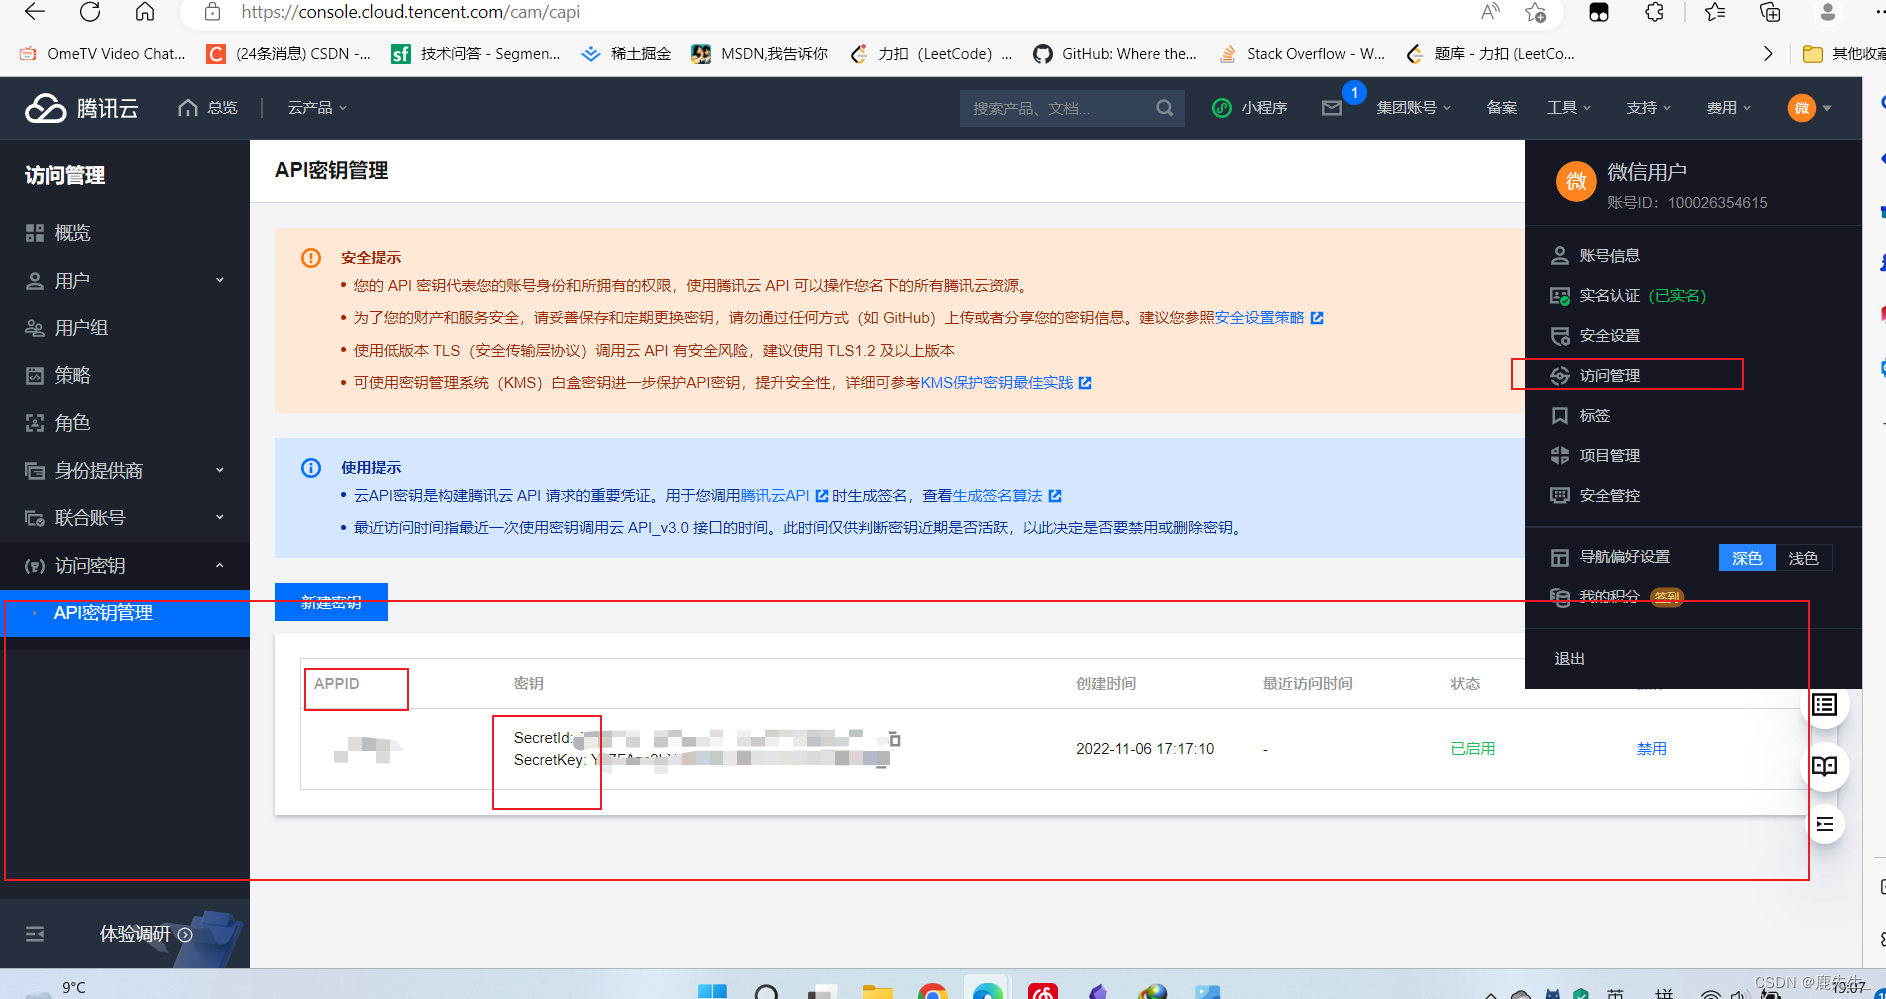The width and height of the screenshot is (1886, 999).
Task: Expand the 用户 sidebar menu
Action: pyautogui.click(x=125, y=281)
